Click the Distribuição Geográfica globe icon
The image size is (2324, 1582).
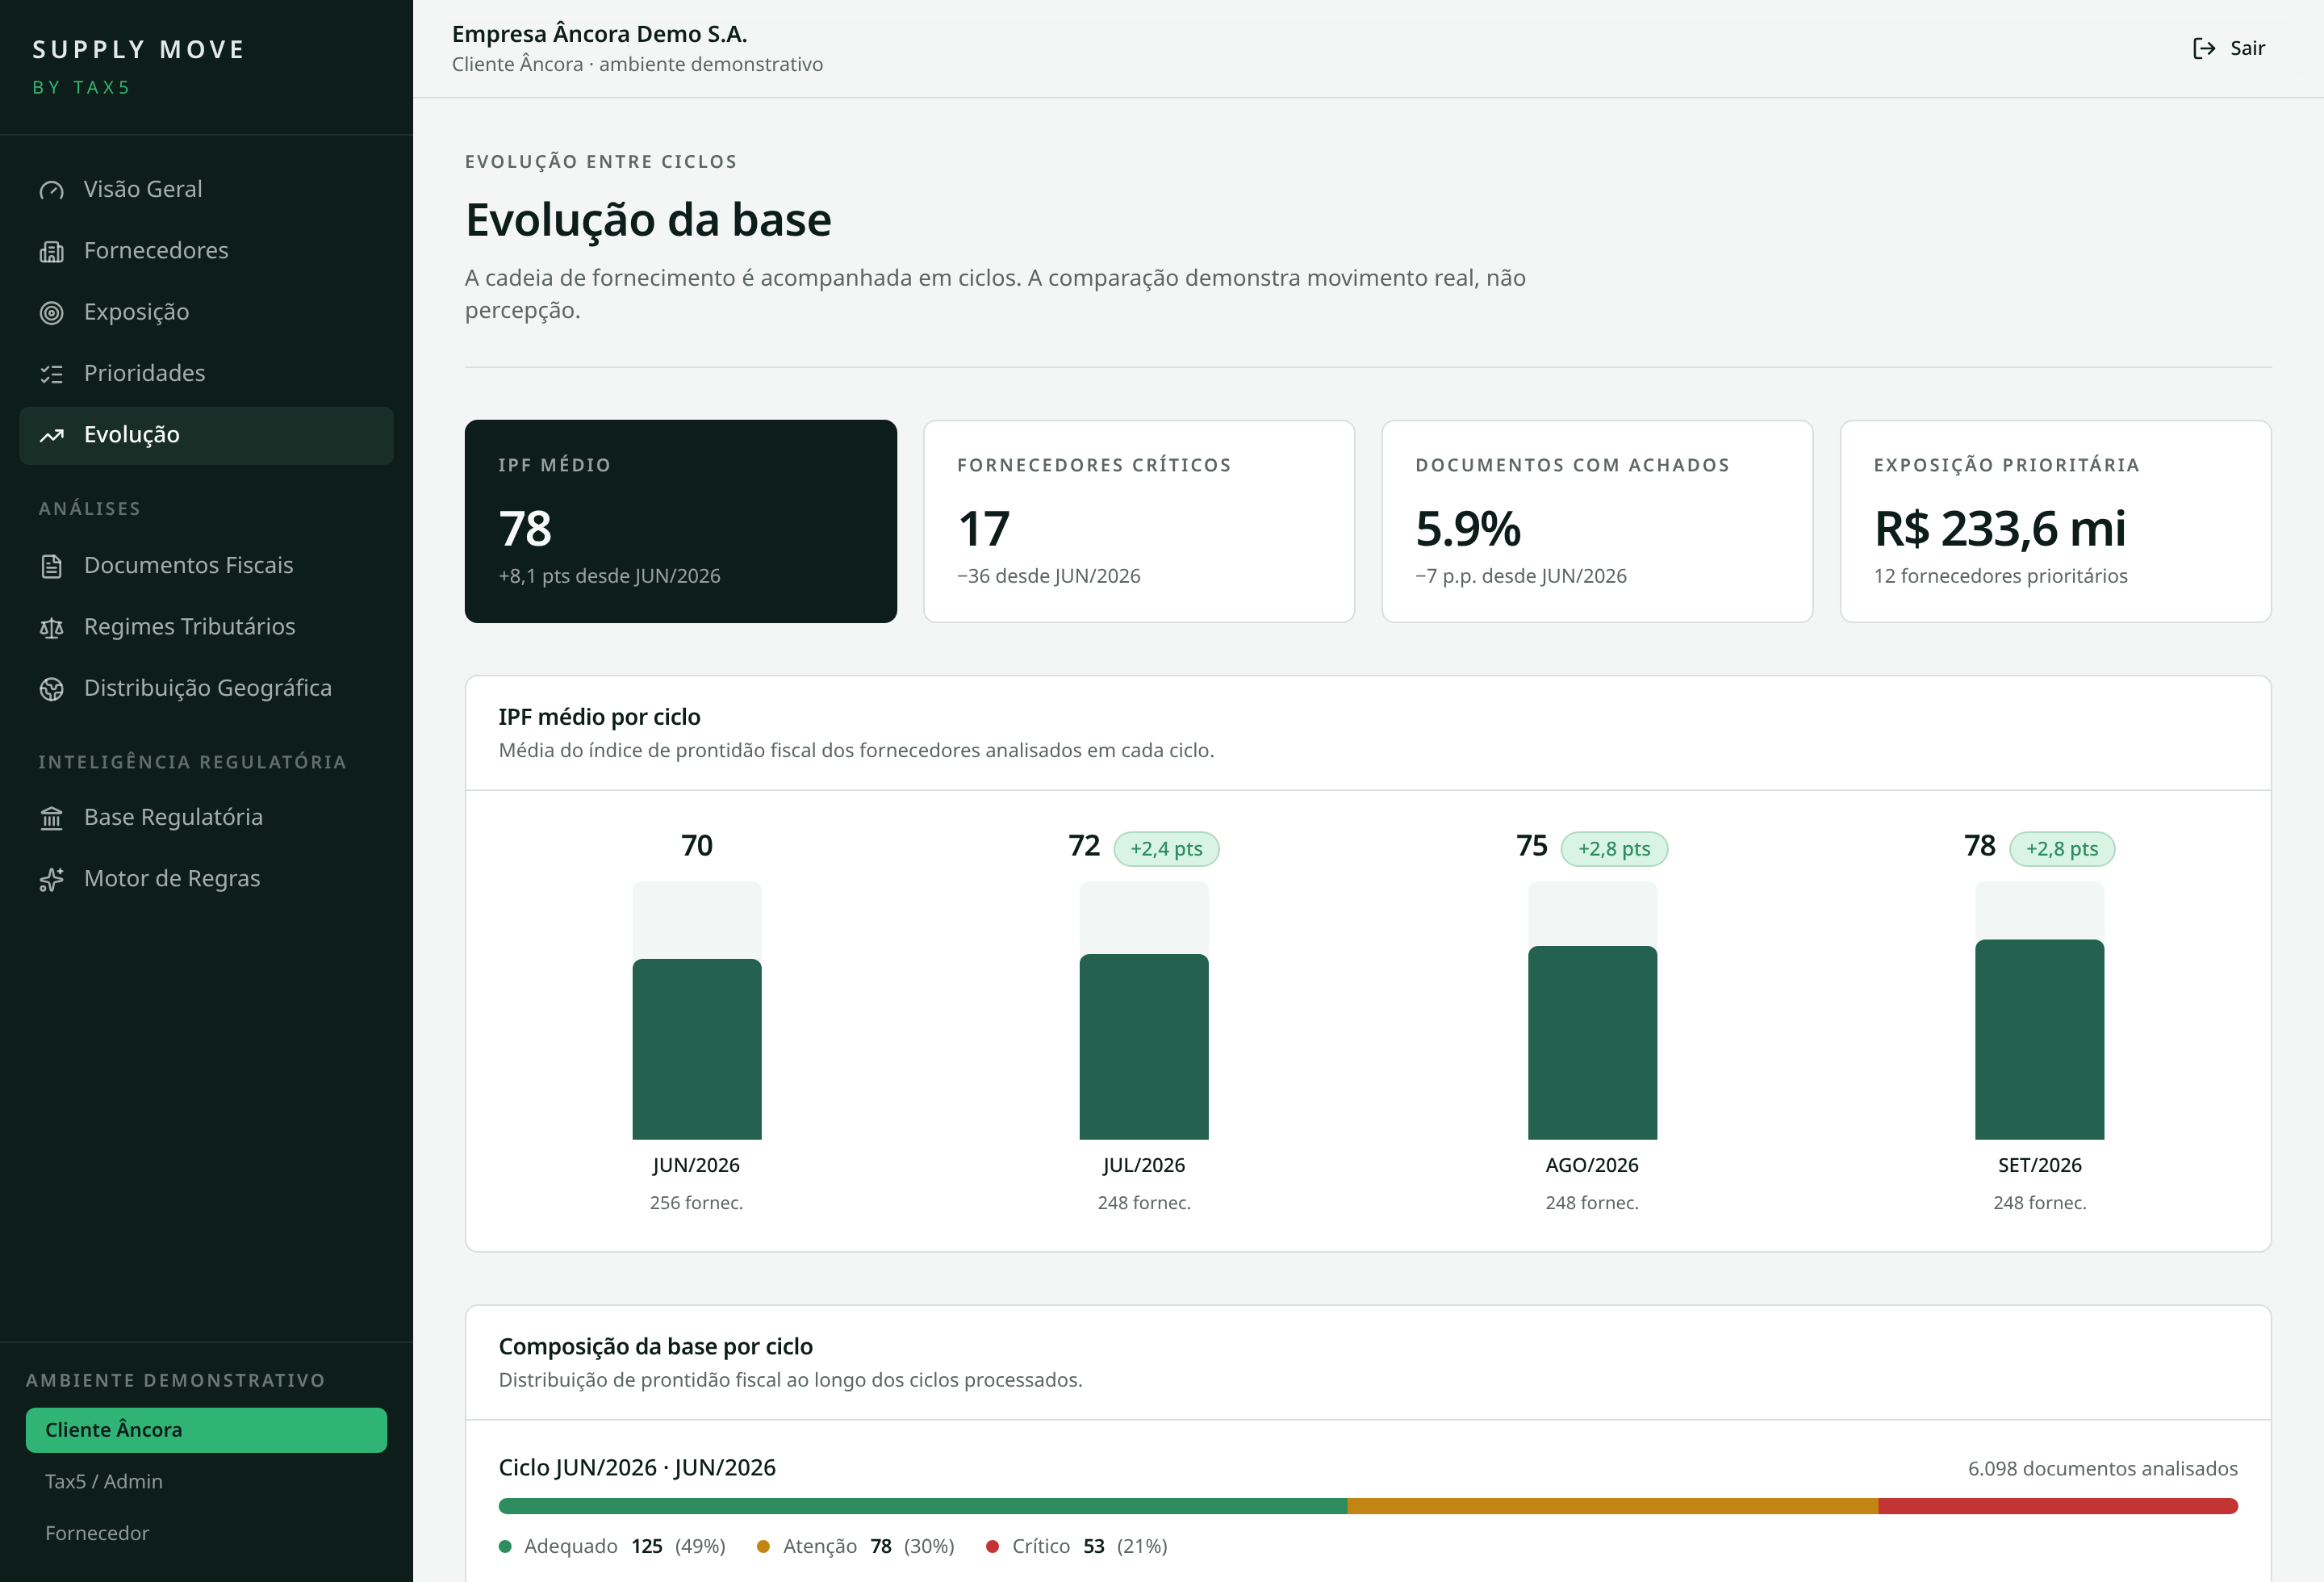tap(51, 689)
